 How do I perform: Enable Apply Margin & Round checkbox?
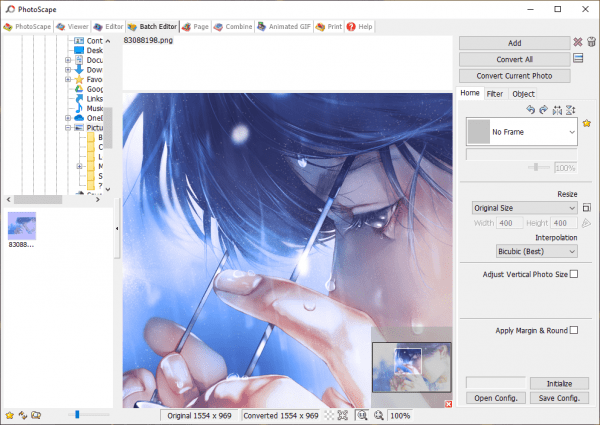[574, 330]
